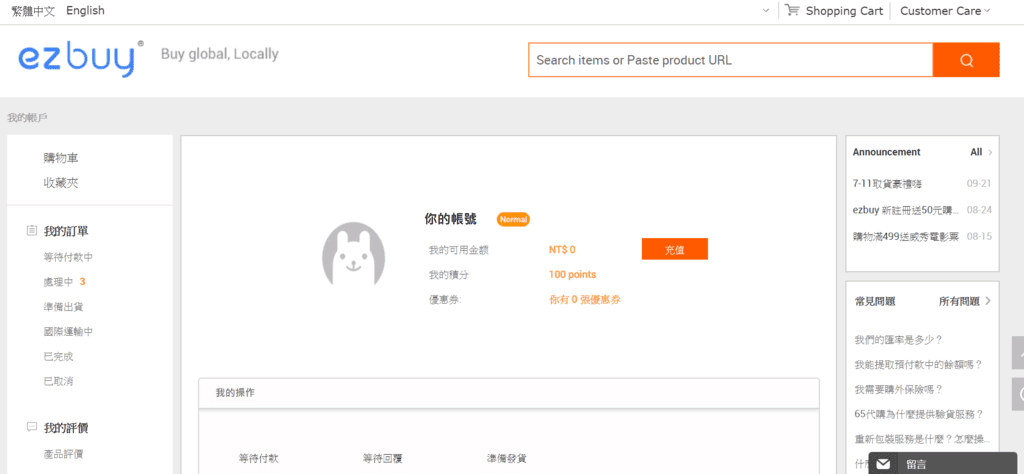
Task: Click the chevron next to Announcement All
Action: click(x=990, y=152)
